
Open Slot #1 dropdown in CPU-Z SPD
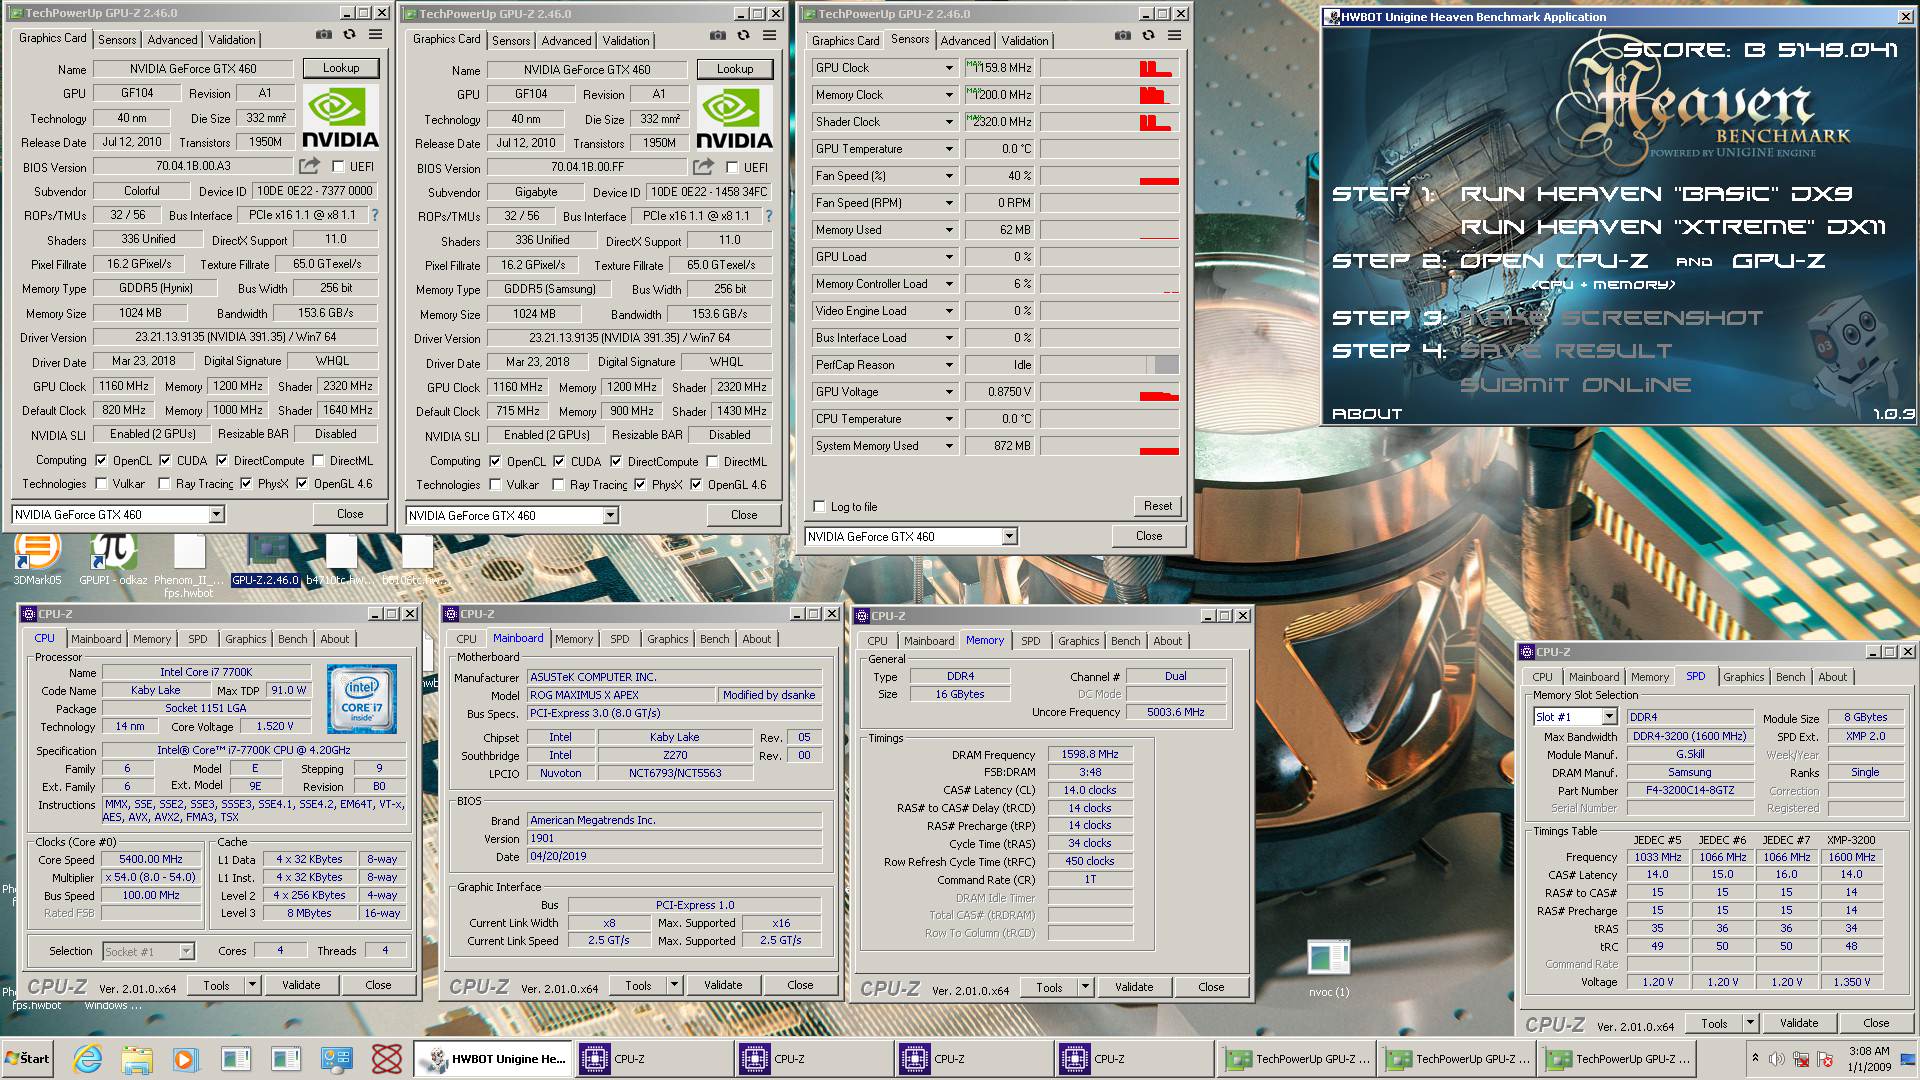click(x=1609, y=717)
